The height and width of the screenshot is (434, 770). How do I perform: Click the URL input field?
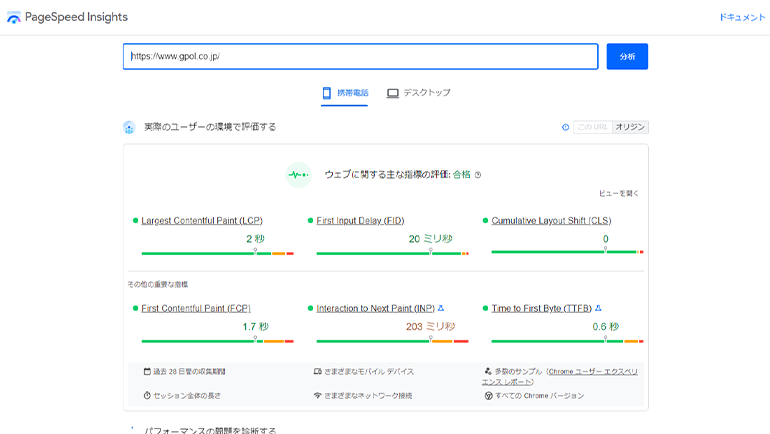(360, 57)
